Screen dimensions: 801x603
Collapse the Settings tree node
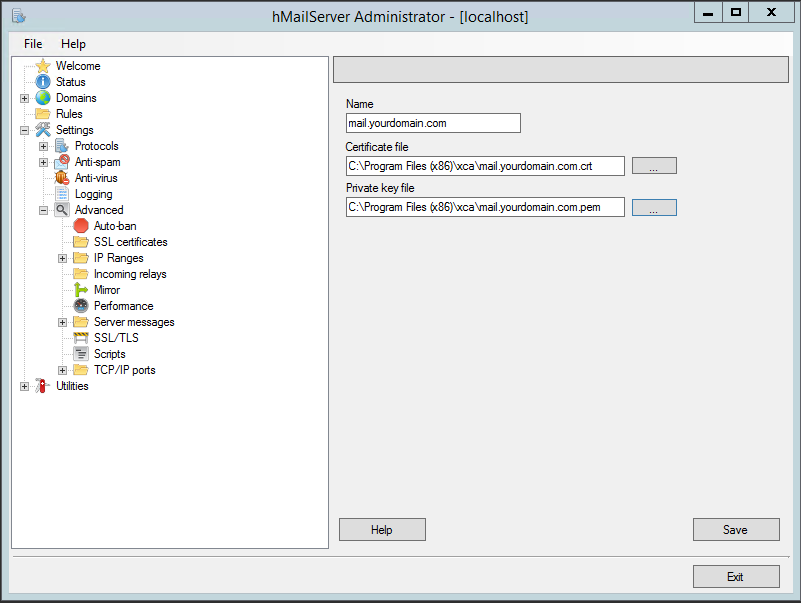coord(25,130)
